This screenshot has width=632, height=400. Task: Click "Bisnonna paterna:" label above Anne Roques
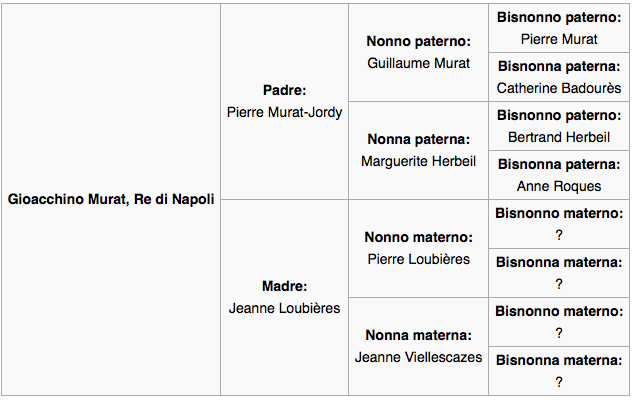point(559,164)
